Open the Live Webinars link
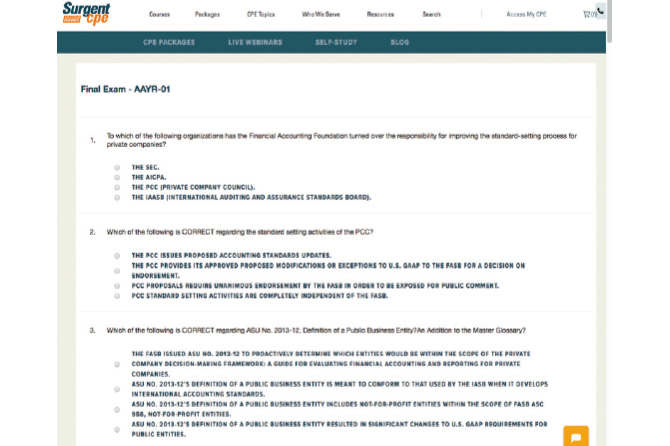The height and width of the screenshot is (446, 670). pyautogui.click(x=255, y=42)
